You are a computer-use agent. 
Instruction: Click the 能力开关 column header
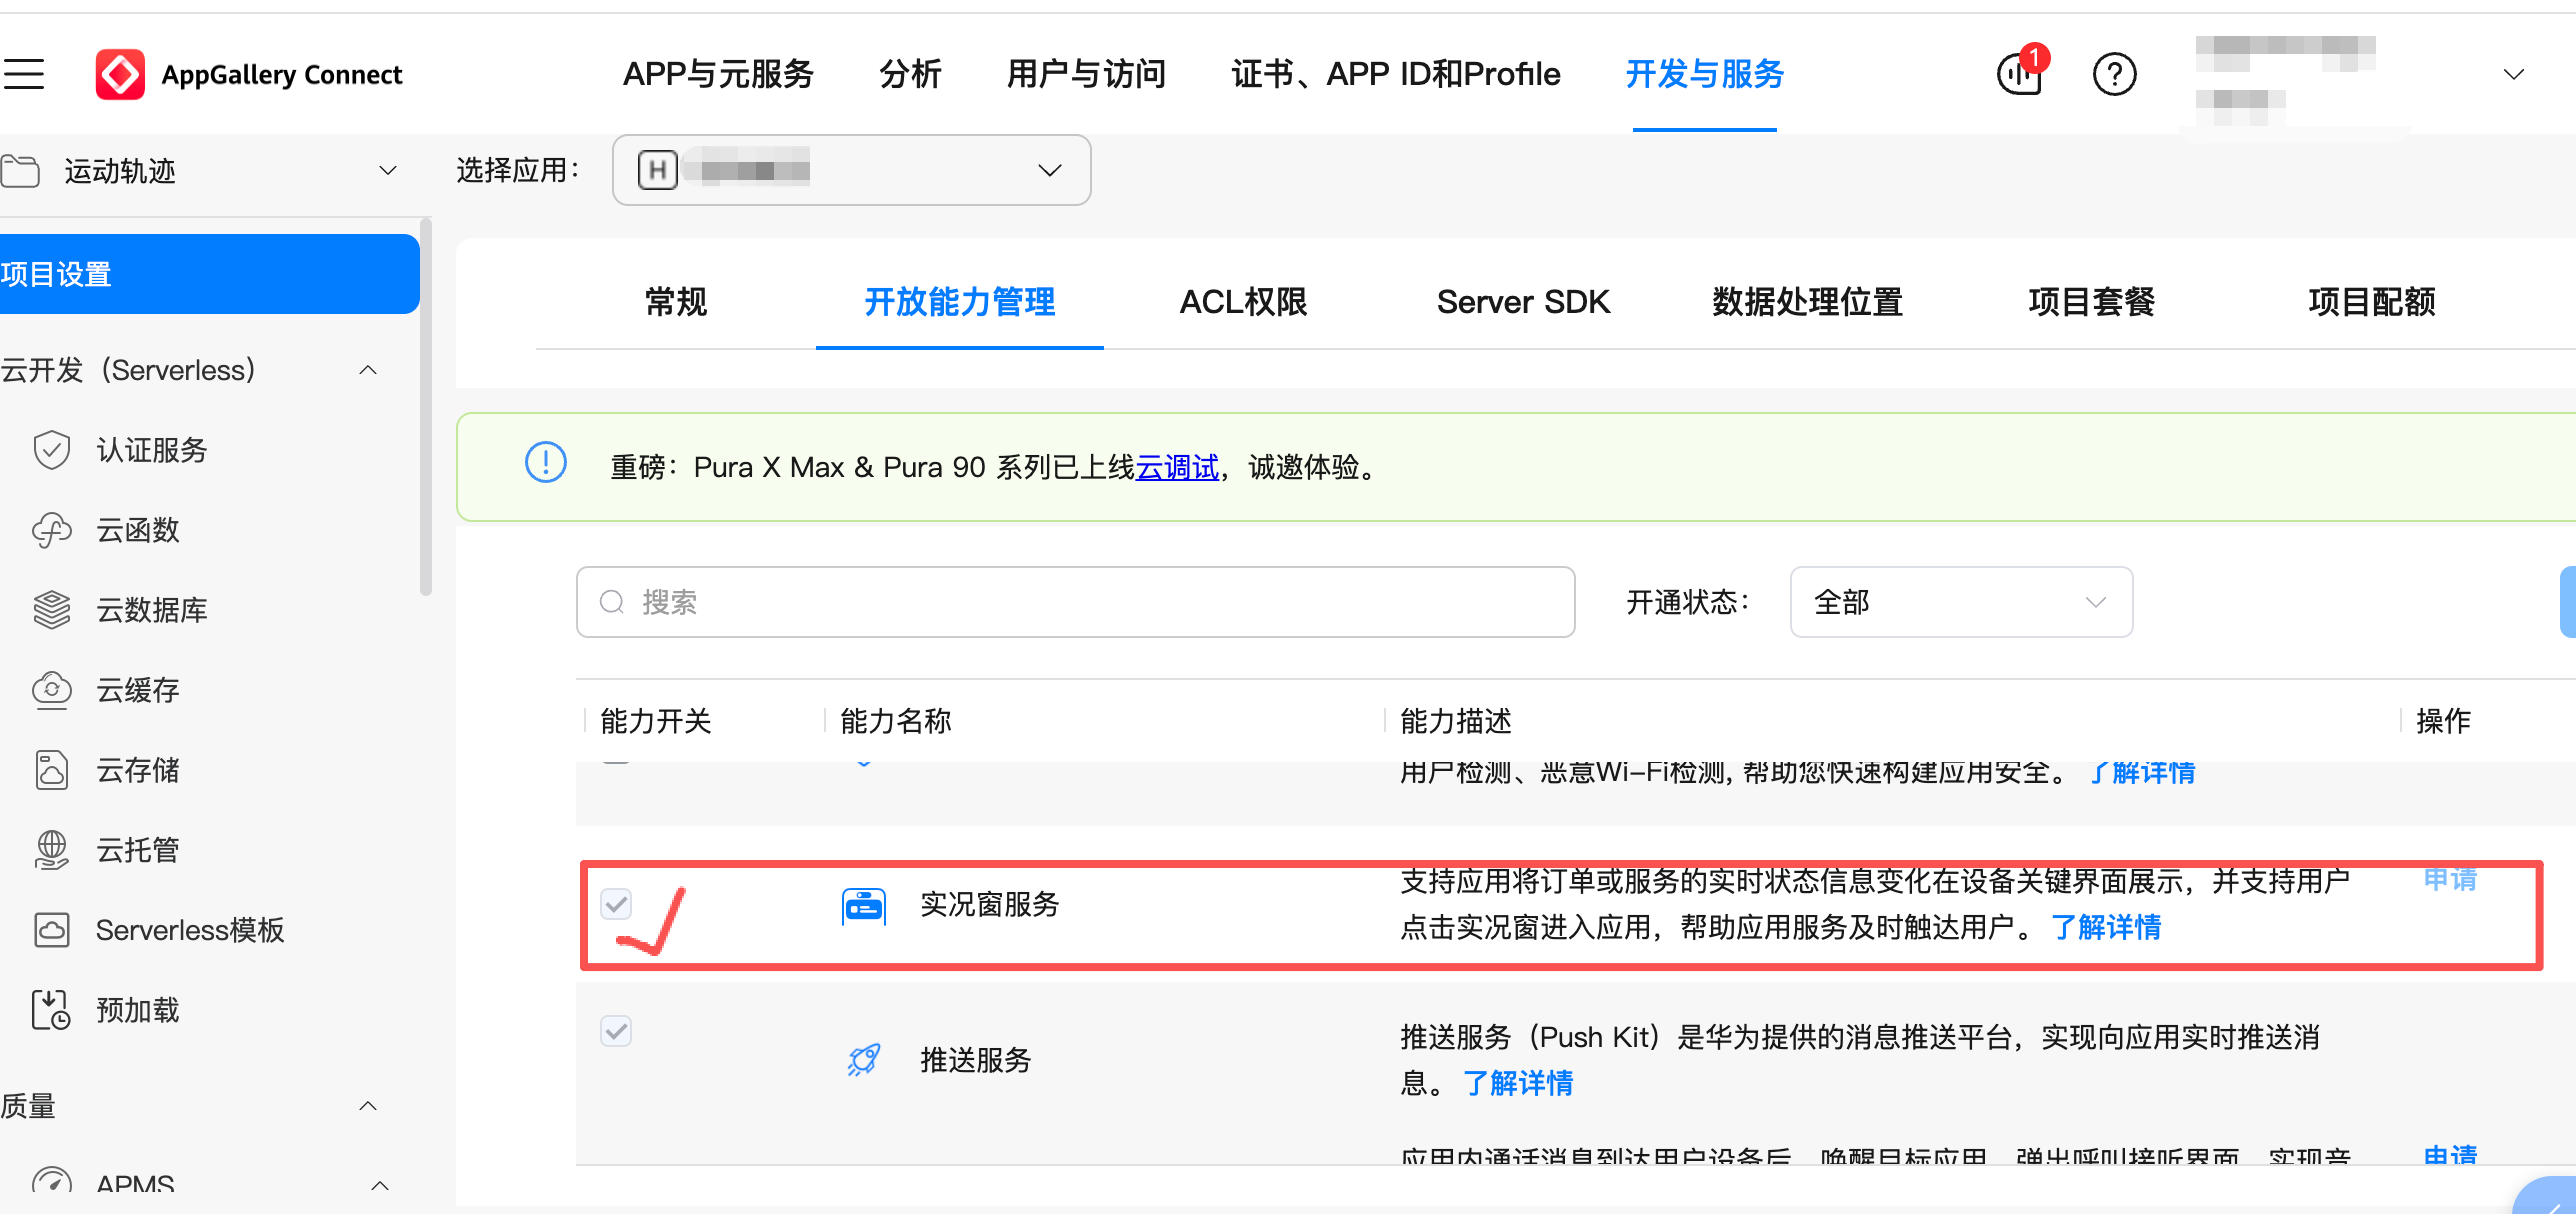pos(656,721)
